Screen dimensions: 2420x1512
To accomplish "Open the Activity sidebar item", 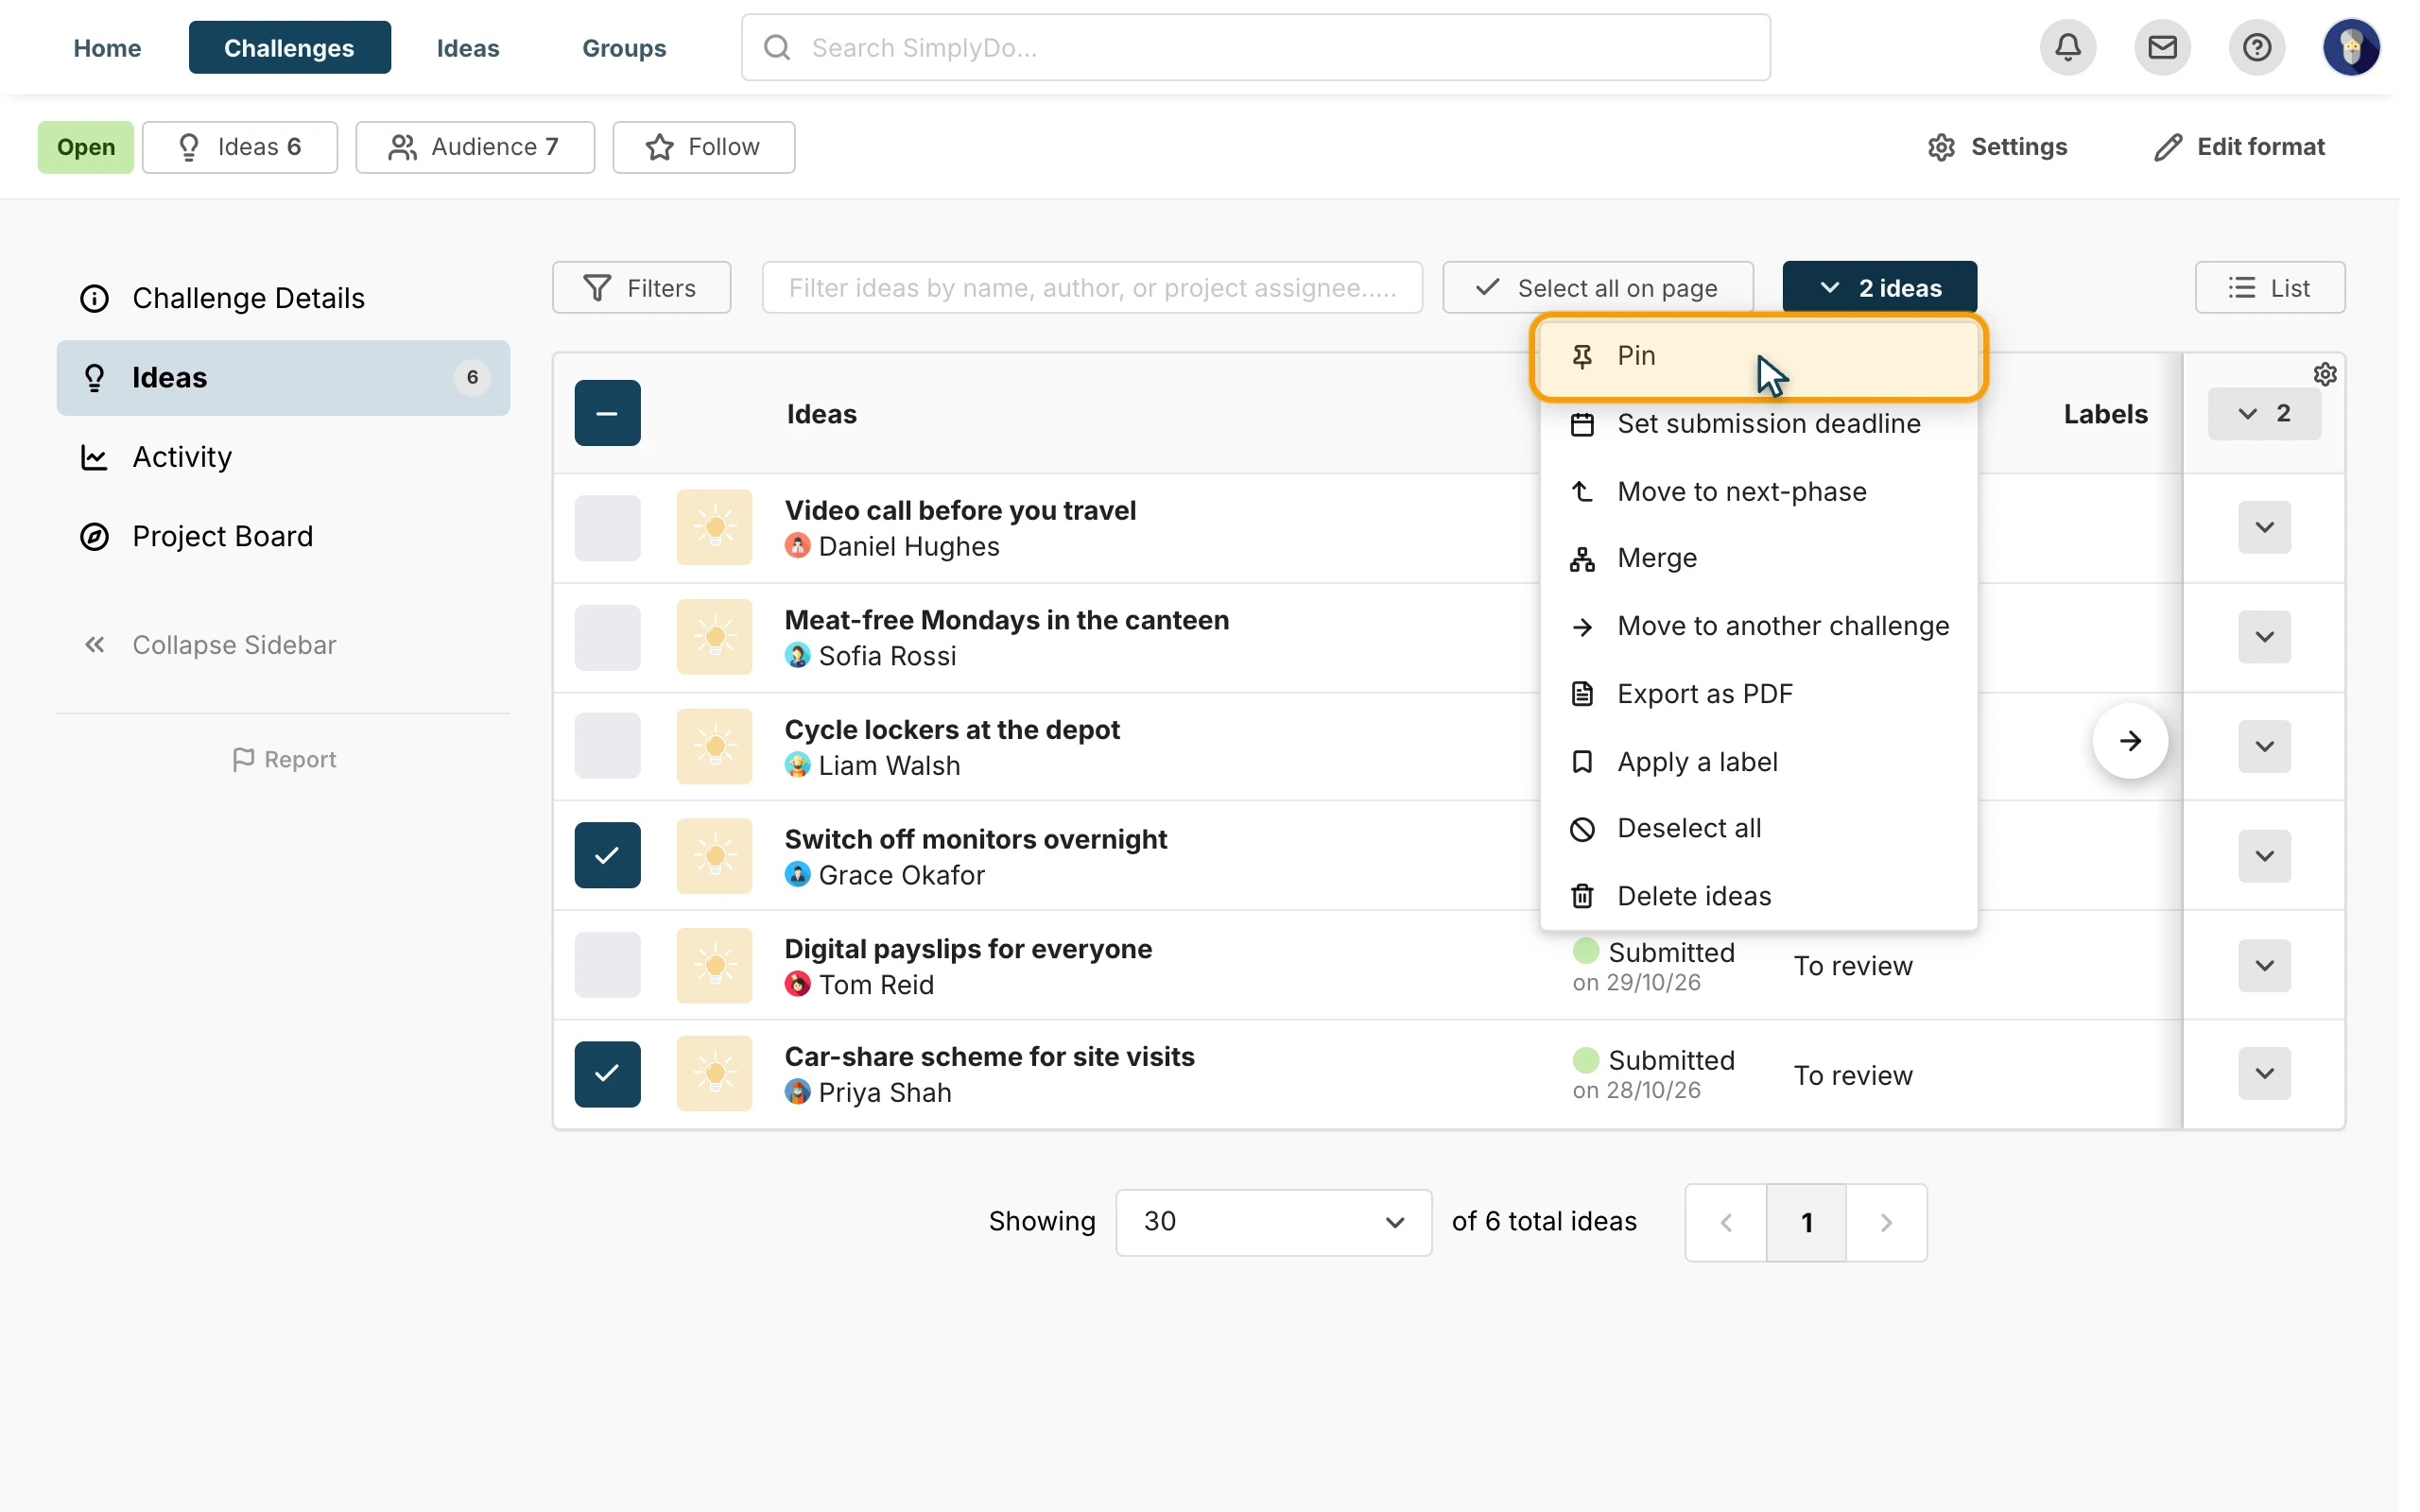I will tap(283, 457).
